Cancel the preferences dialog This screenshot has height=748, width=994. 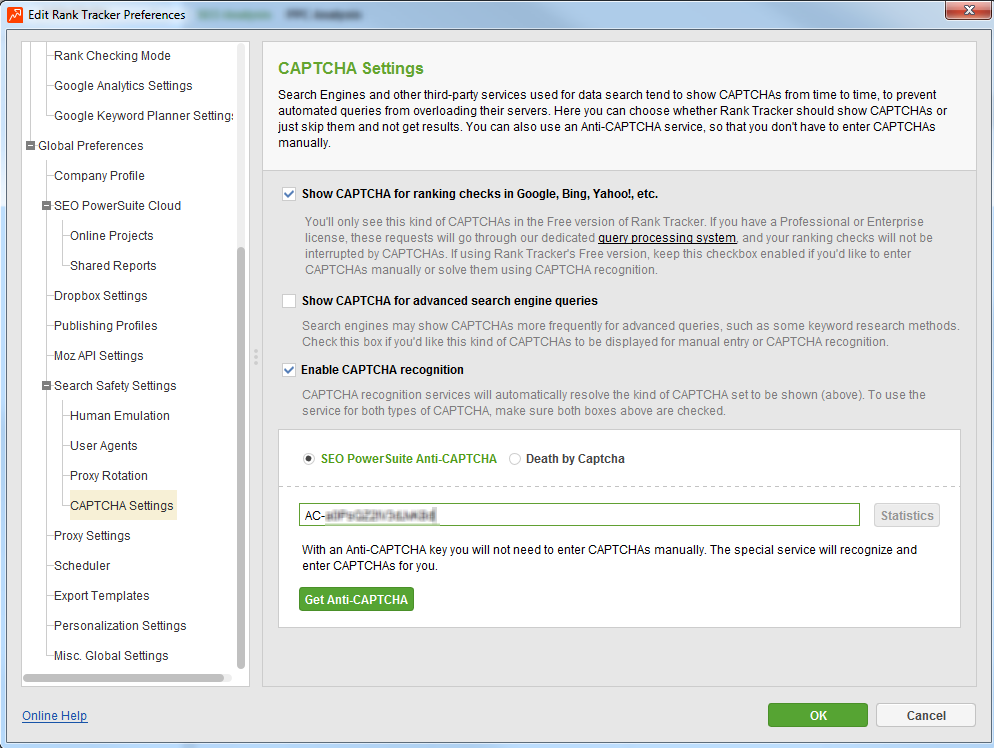926,715
